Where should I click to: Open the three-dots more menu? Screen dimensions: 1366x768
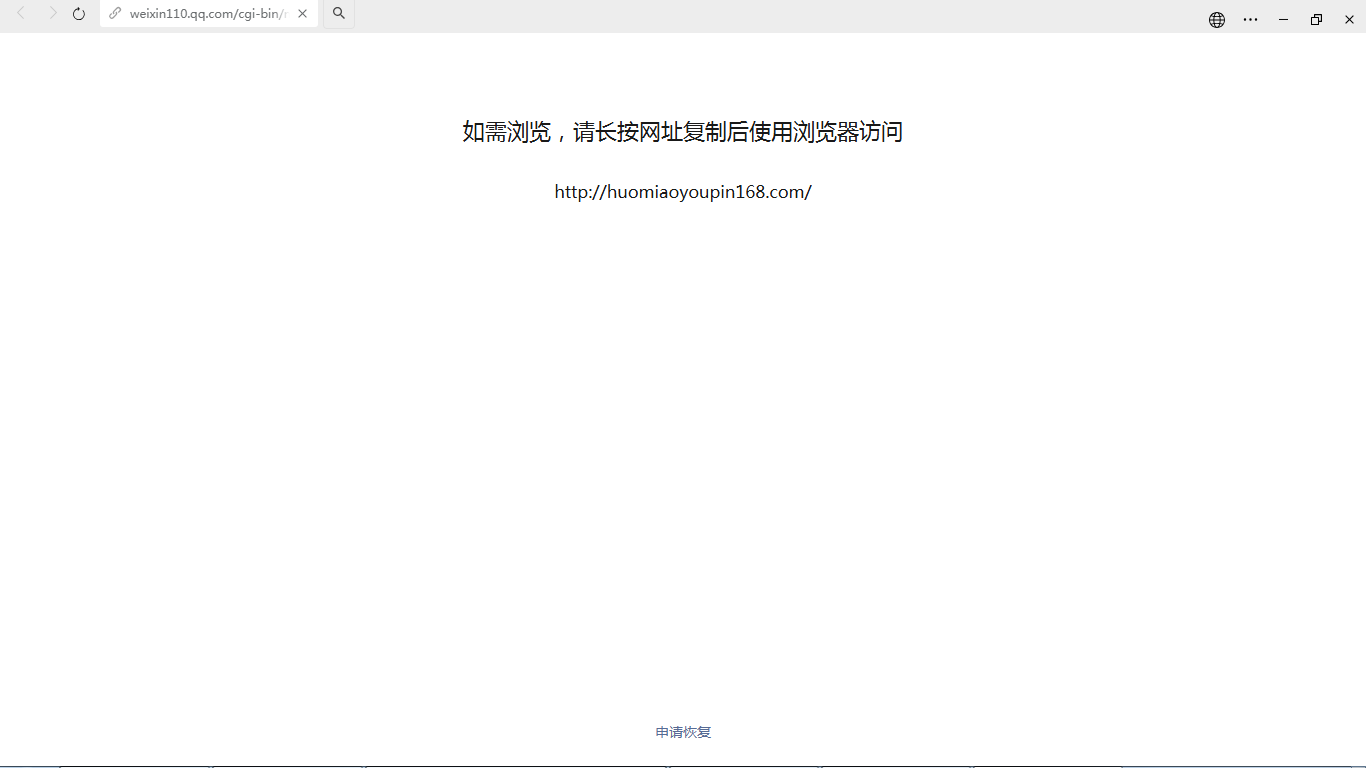click(1250, 19)
